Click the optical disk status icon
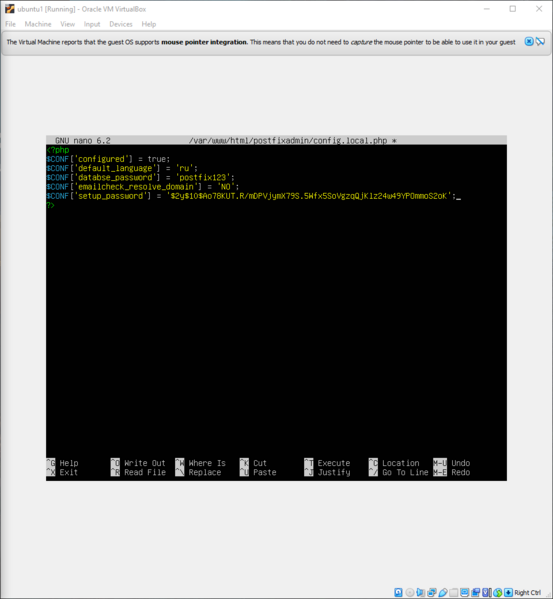This screenshot has height=599, width=553. coord(409,593)
